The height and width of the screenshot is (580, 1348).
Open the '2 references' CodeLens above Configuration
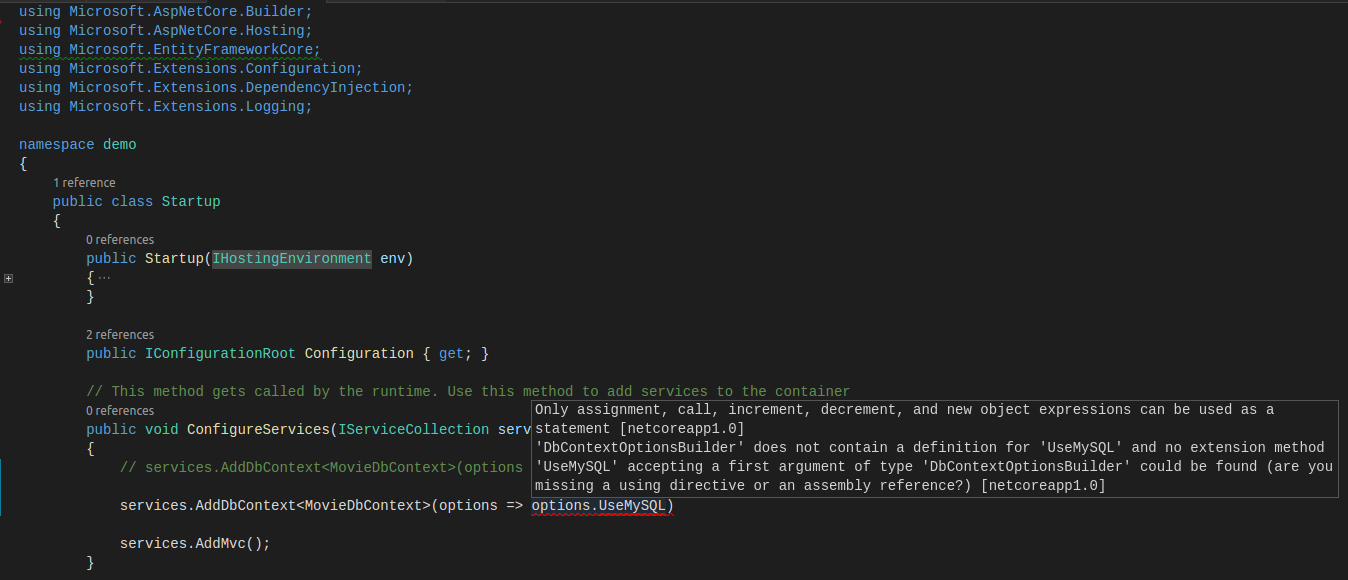120,334
